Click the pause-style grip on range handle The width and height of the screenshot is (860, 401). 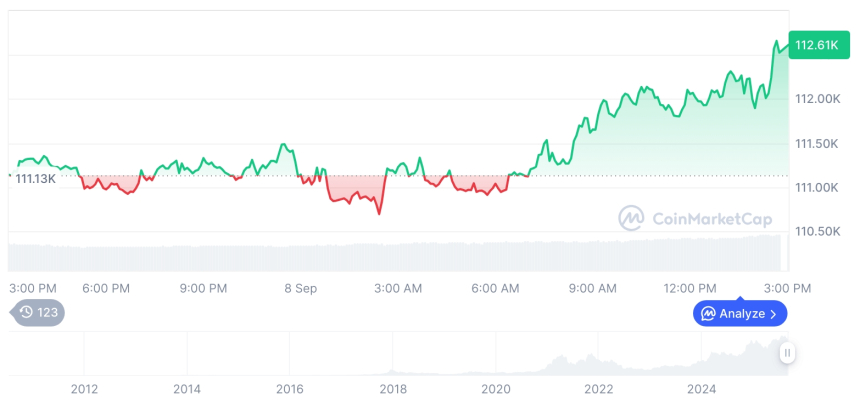point(788,352)
